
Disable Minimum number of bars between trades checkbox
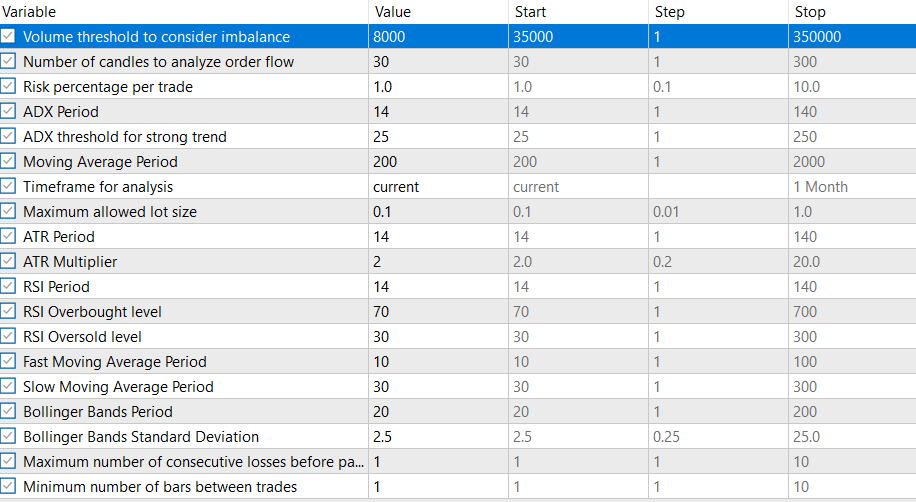point(8,486)
